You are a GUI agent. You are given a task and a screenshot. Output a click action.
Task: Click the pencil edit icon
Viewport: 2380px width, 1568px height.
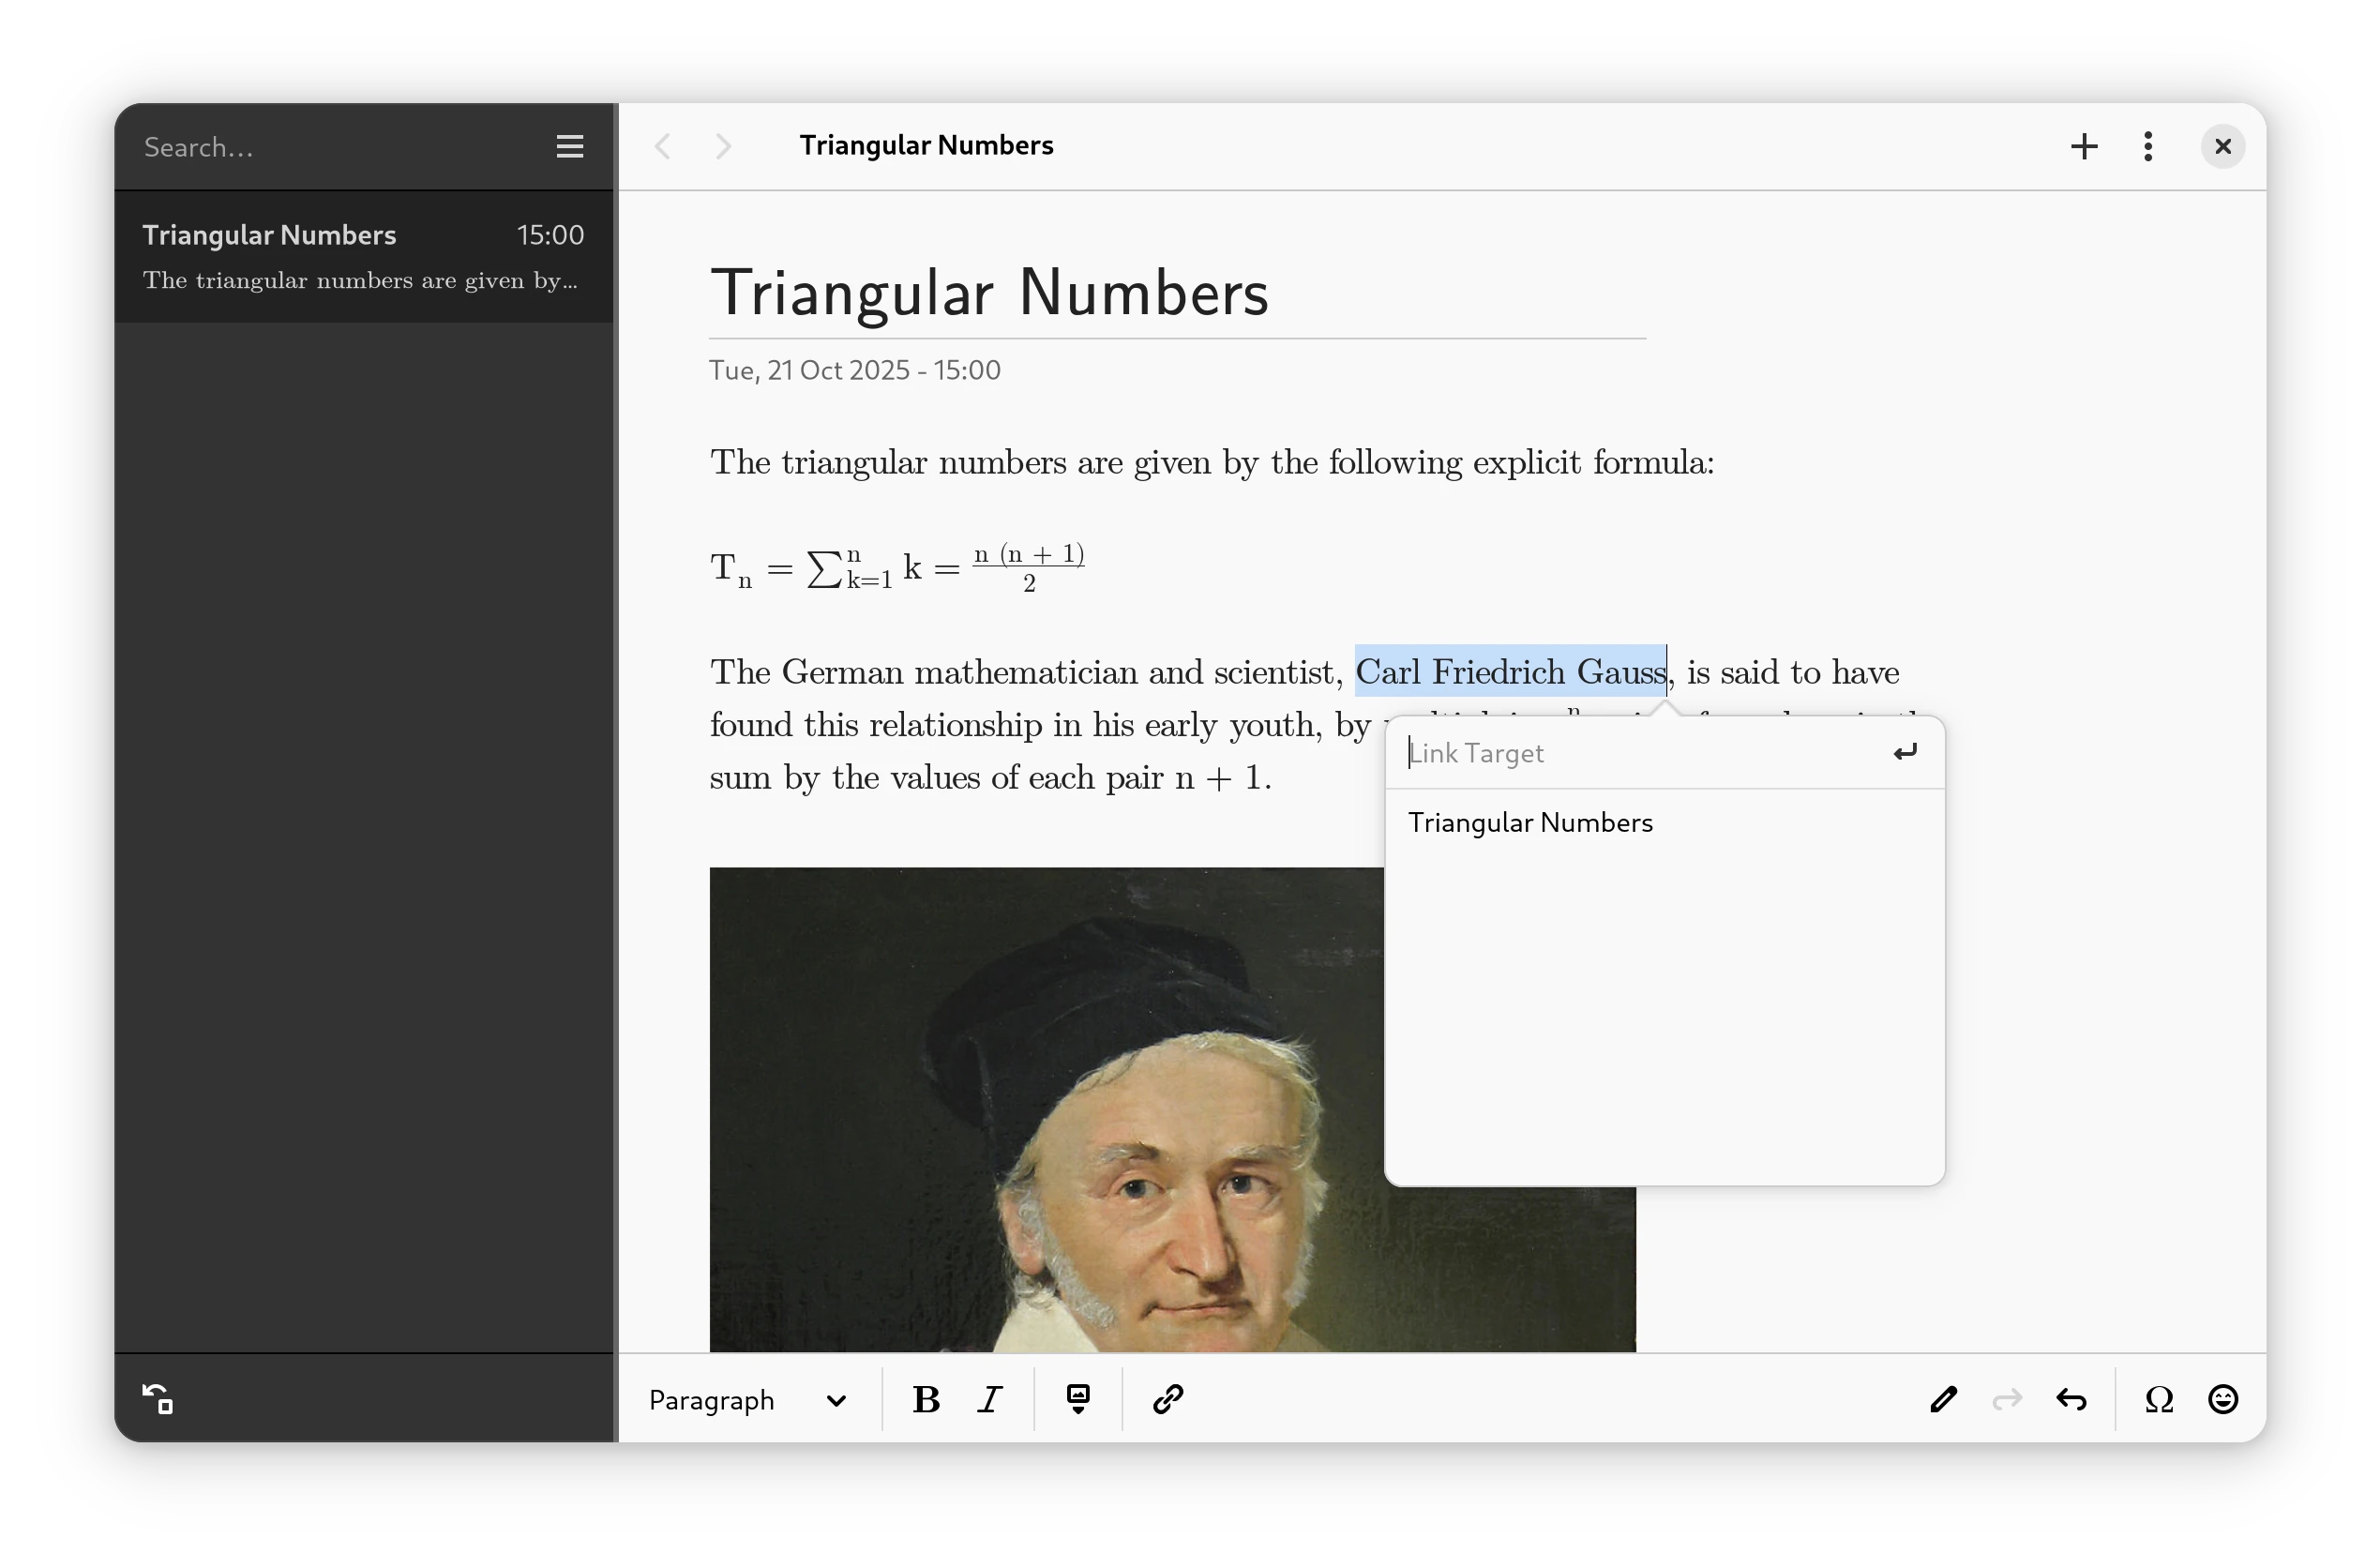(x=1942, y=1399)
